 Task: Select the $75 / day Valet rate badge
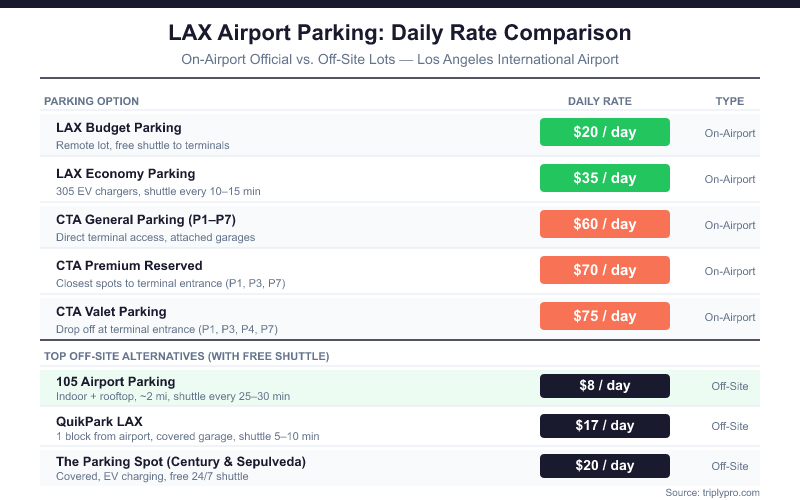click(x=604, y=316)
